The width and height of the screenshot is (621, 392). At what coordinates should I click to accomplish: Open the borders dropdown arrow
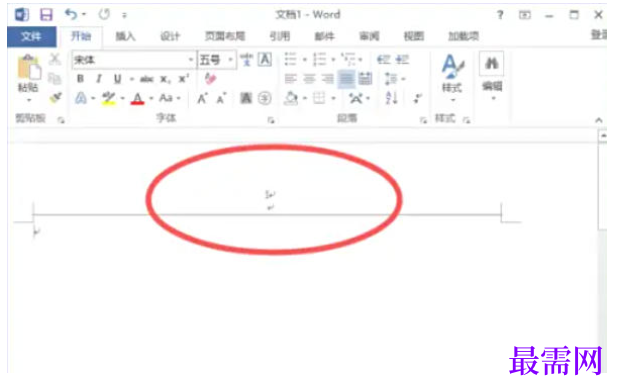333,98
